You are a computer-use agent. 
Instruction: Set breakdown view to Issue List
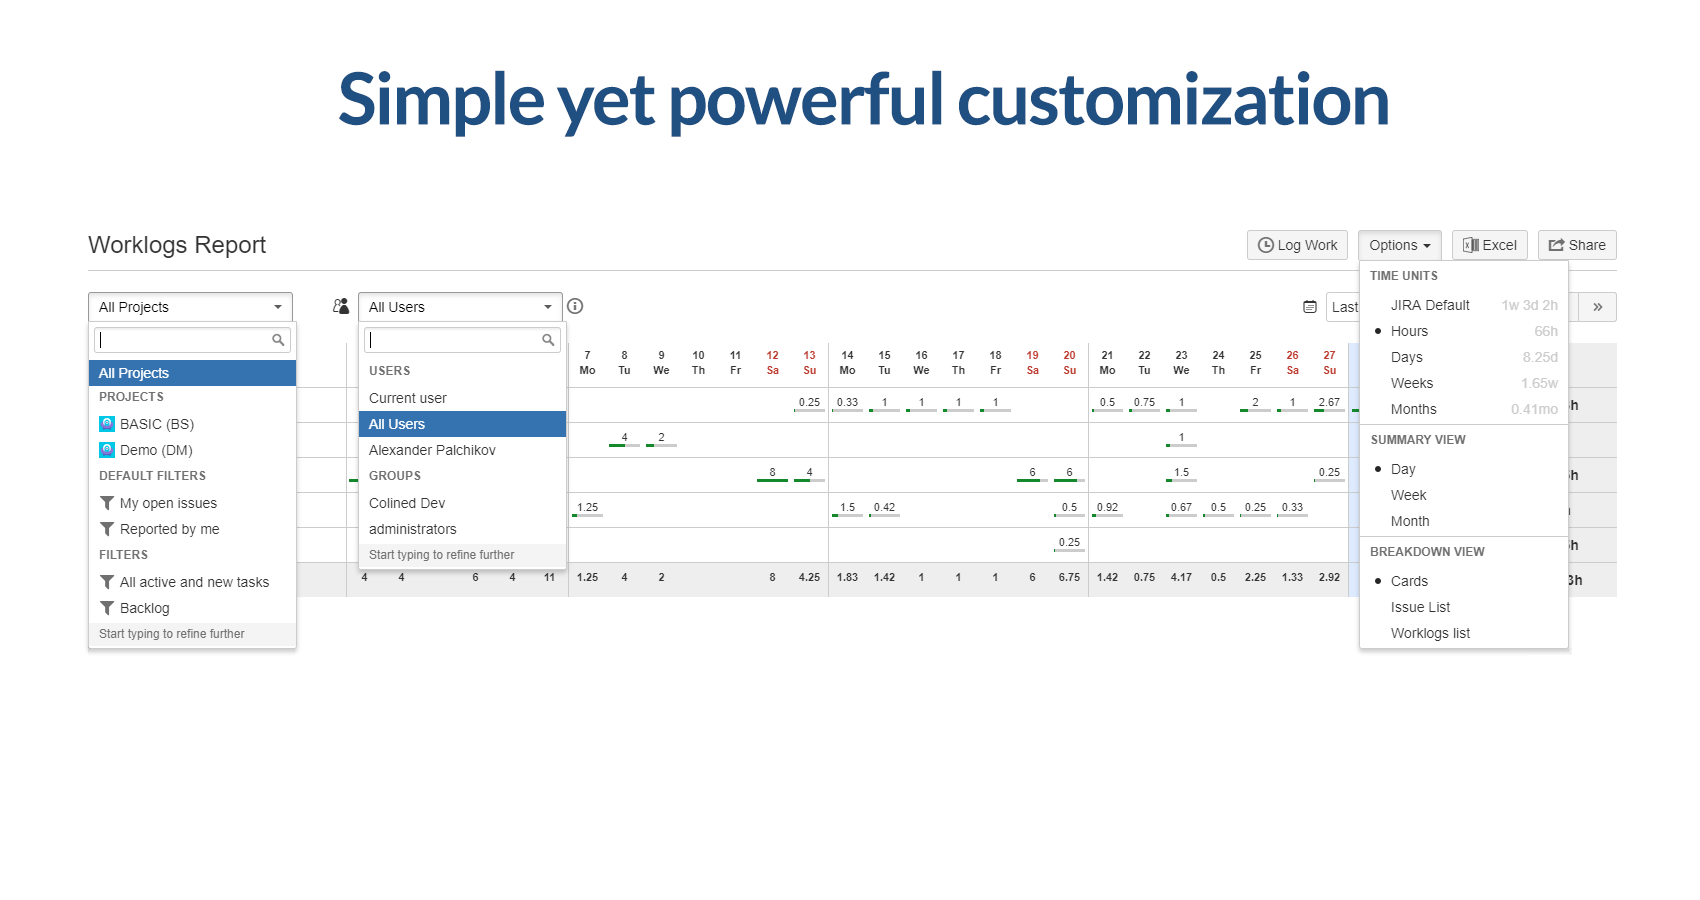[x=1420, y=607]
